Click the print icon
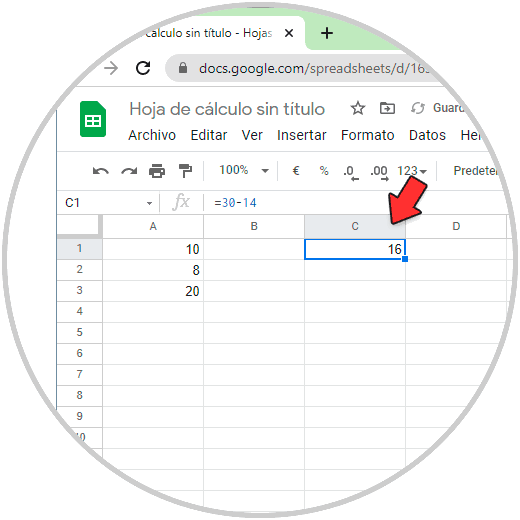The image size is (520, 520). coord(157,171)
